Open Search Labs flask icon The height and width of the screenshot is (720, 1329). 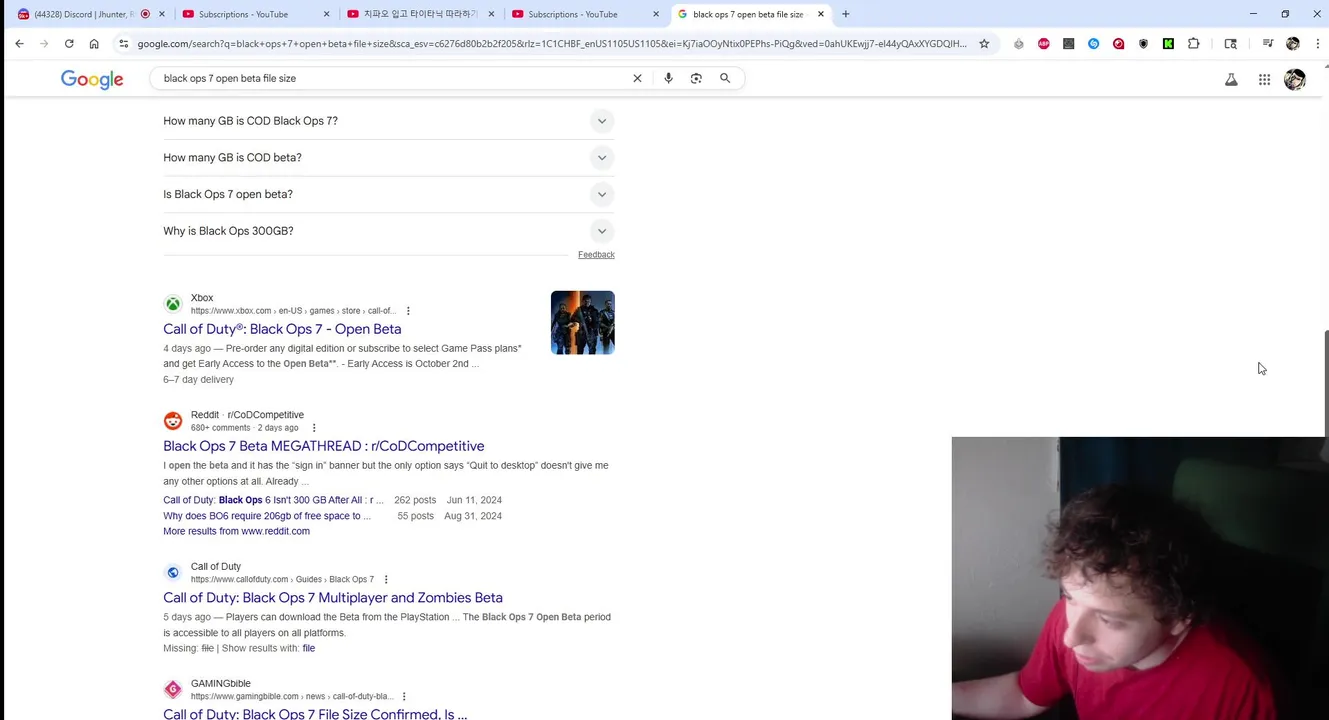click(1231, 80)
